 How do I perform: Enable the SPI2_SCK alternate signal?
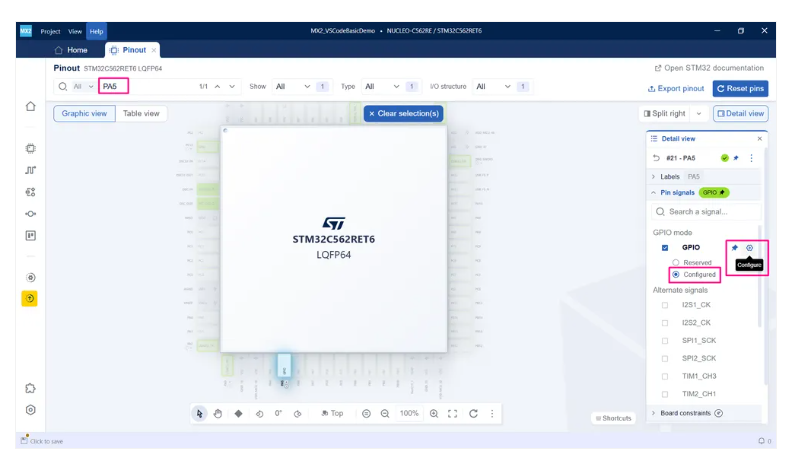click(x=665, y=358)
